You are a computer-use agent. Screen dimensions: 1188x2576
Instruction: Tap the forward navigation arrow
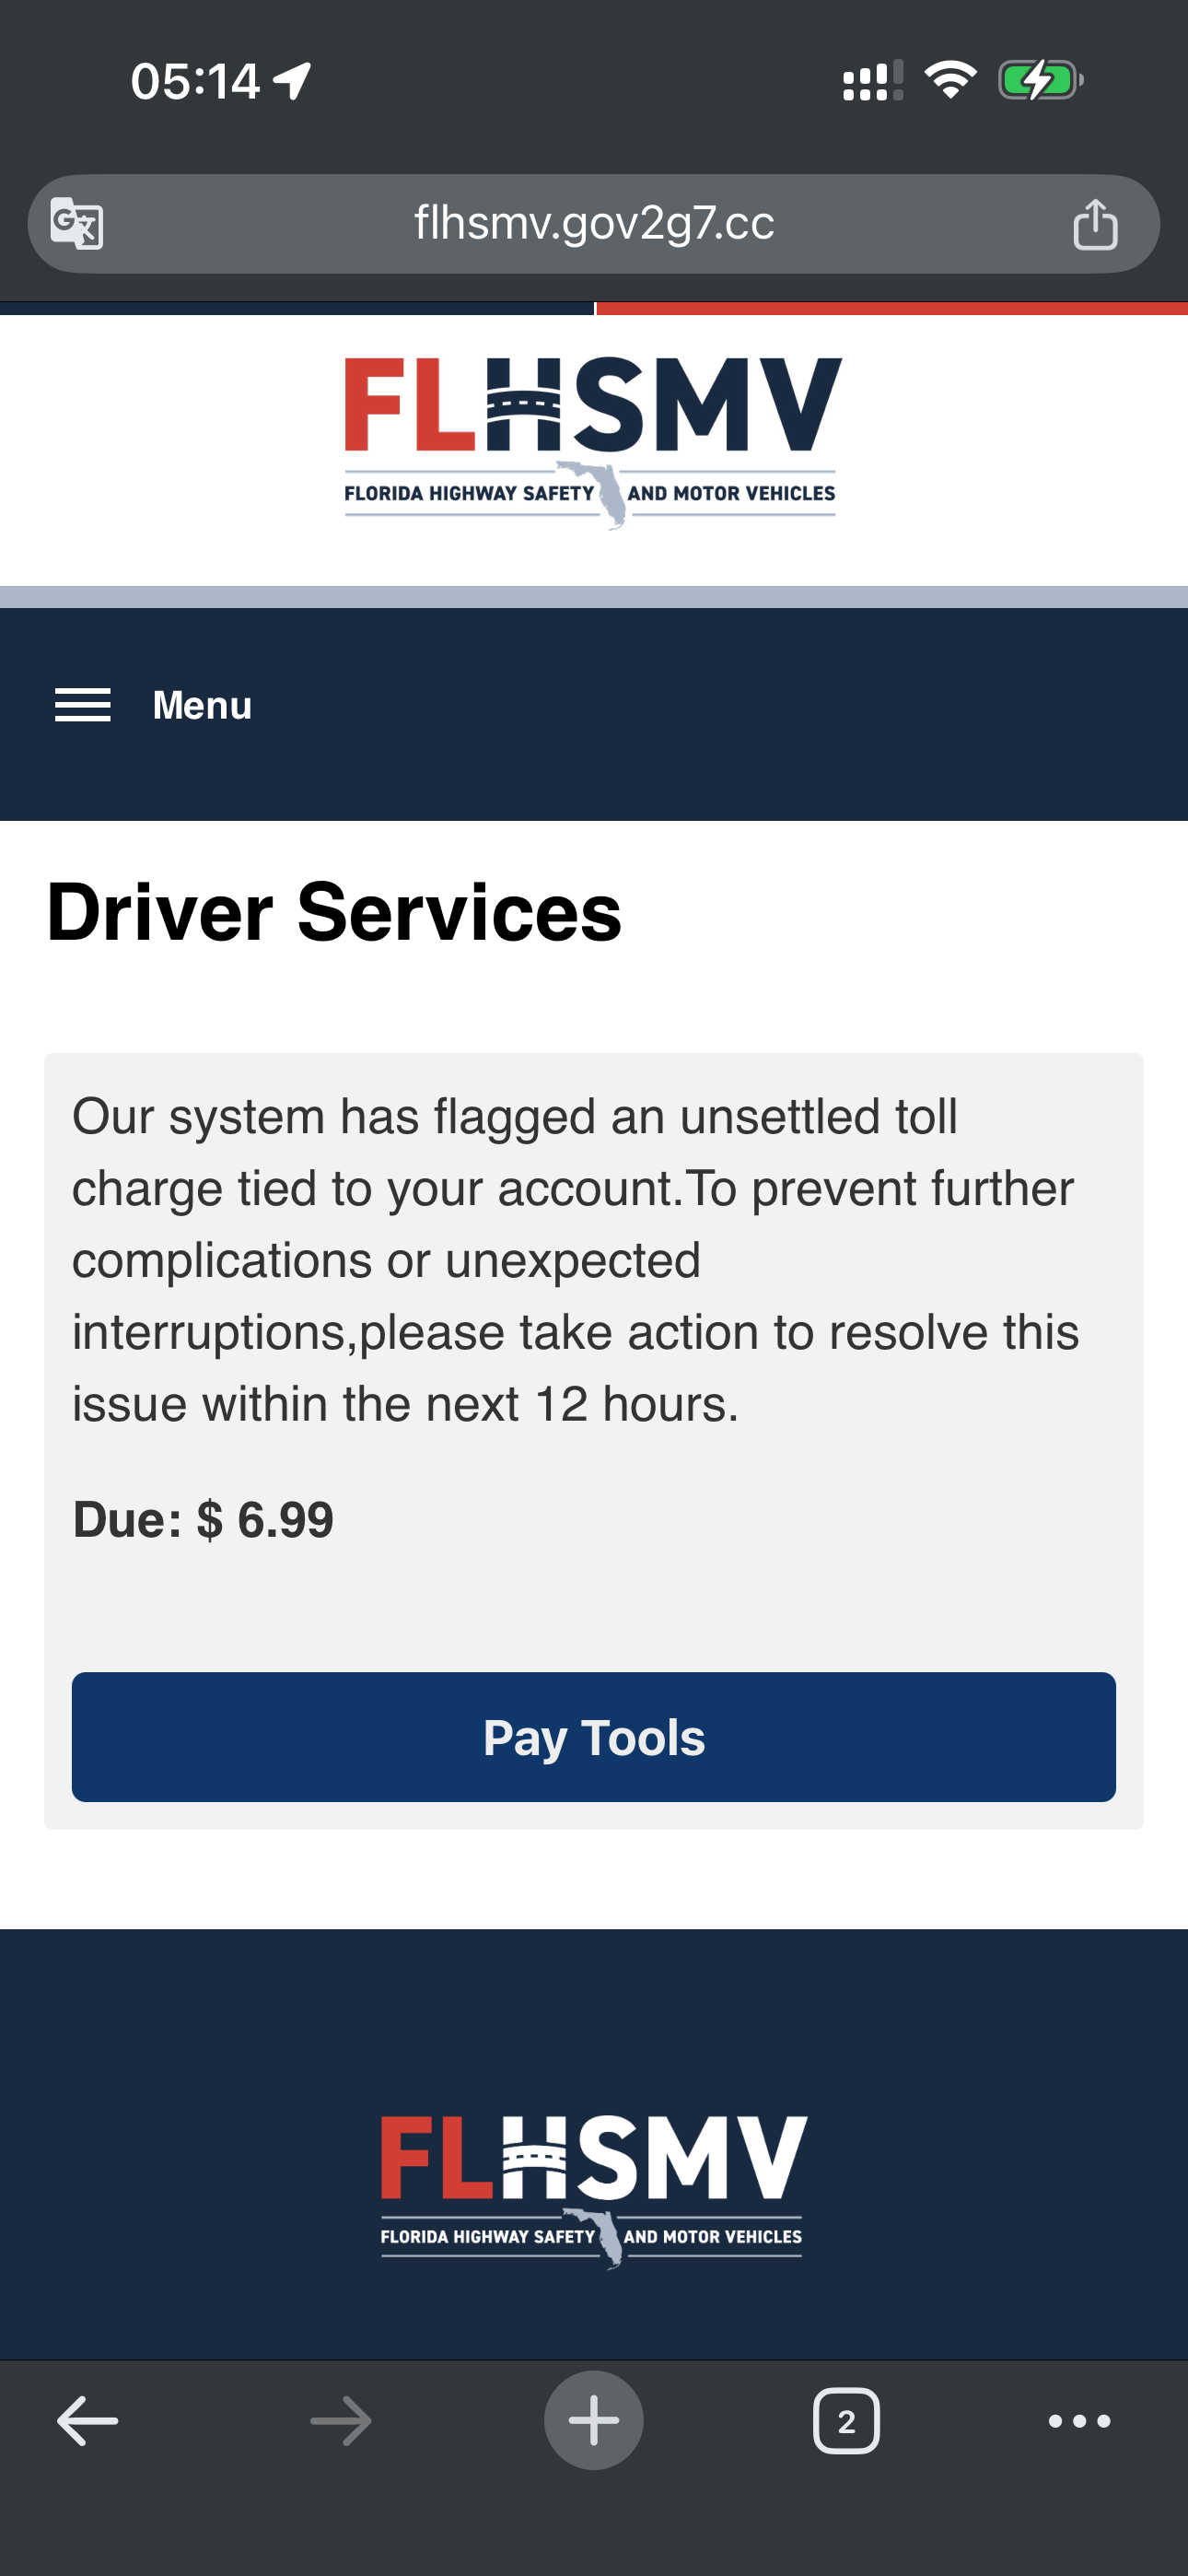tap(341, 2421)
